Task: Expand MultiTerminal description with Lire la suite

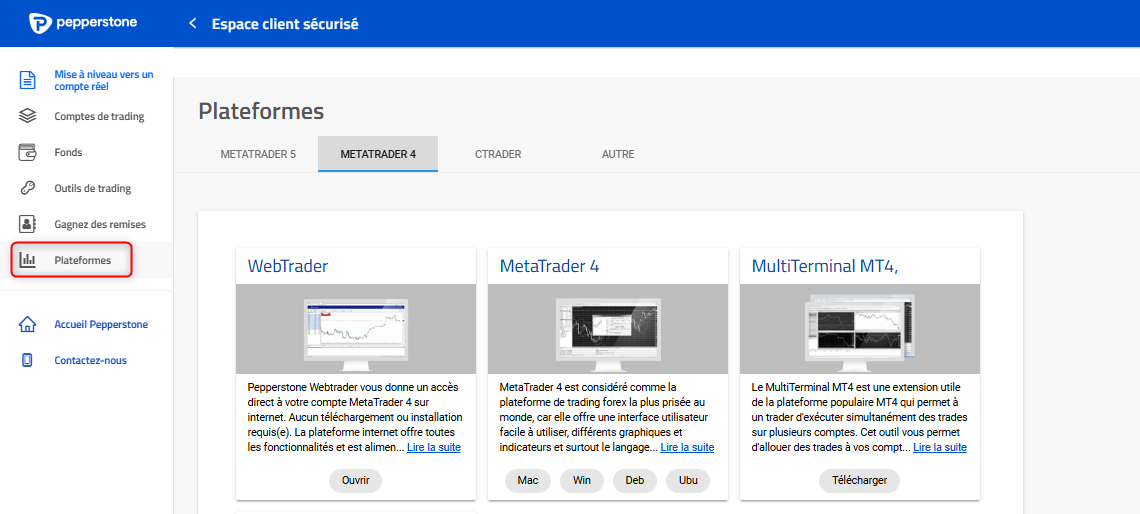Action: pyautogui.click(x=939, y=447)
